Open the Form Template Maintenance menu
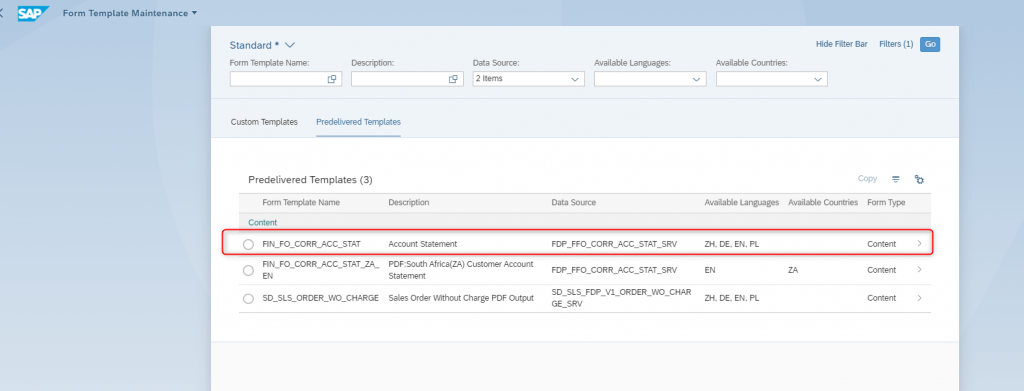 [130, 13]
